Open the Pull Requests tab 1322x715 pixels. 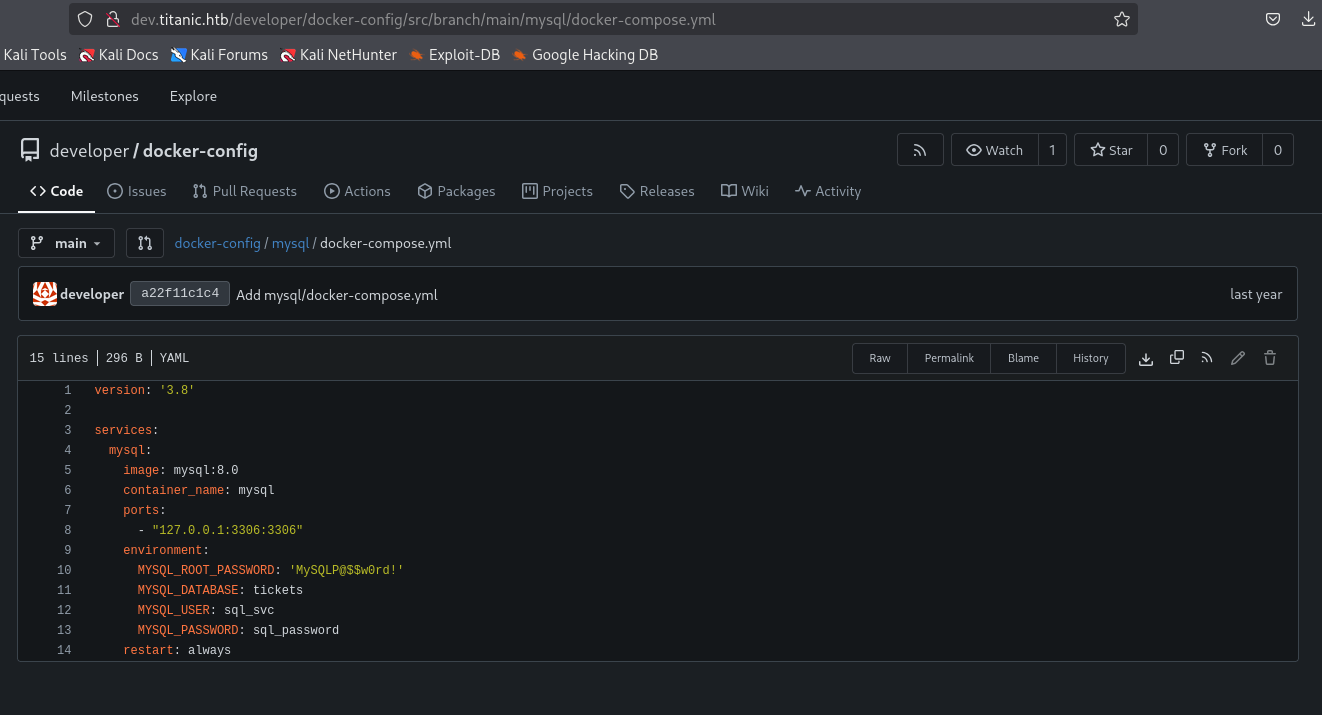click(x=245, y=191)
